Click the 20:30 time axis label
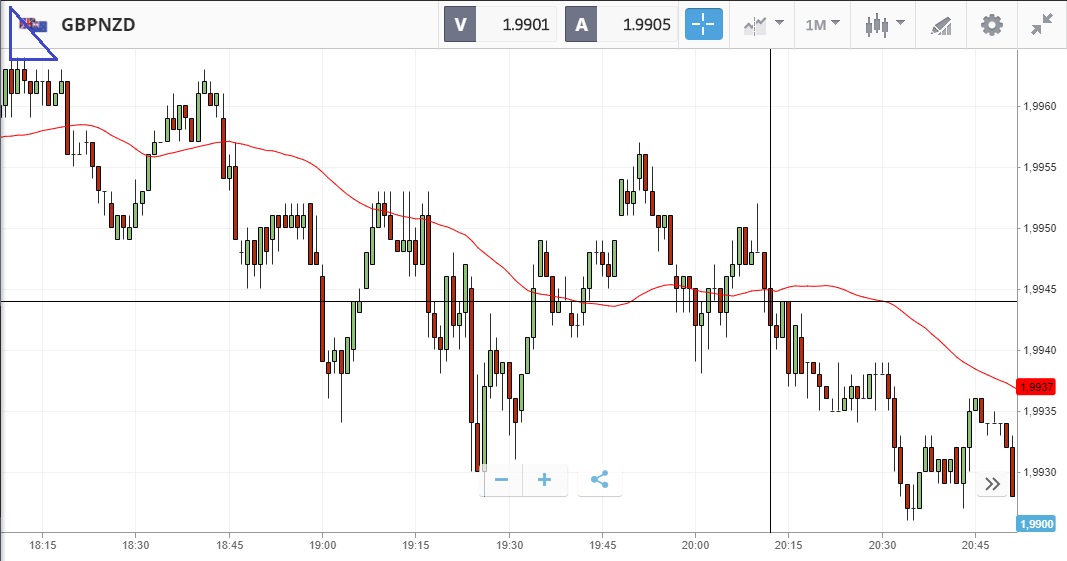 882,546
